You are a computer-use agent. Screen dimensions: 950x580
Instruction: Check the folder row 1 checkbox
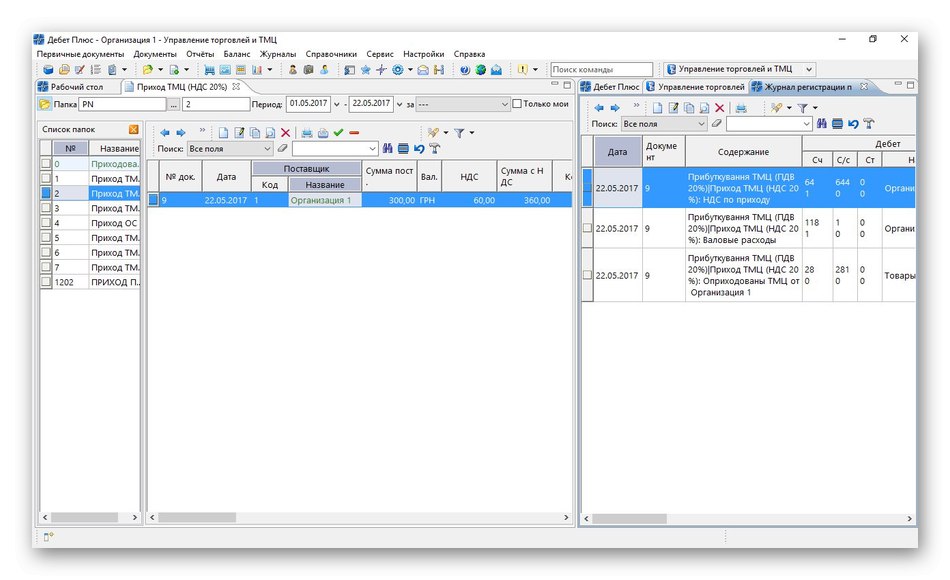coord(46,178)
